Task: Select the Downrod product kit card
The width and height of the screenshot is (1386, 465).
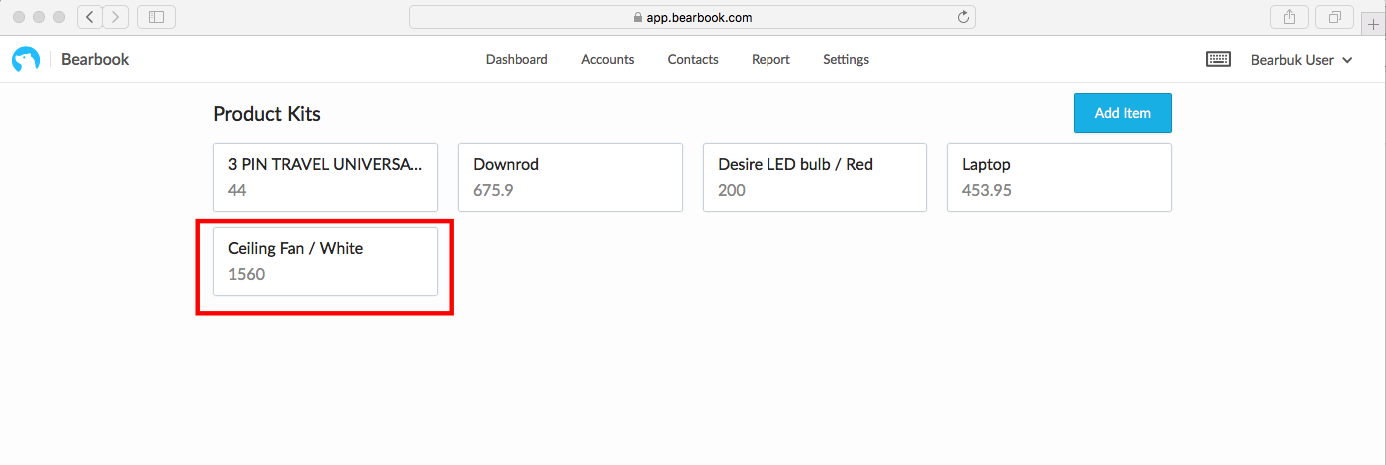Action: [x=570, y=177]
